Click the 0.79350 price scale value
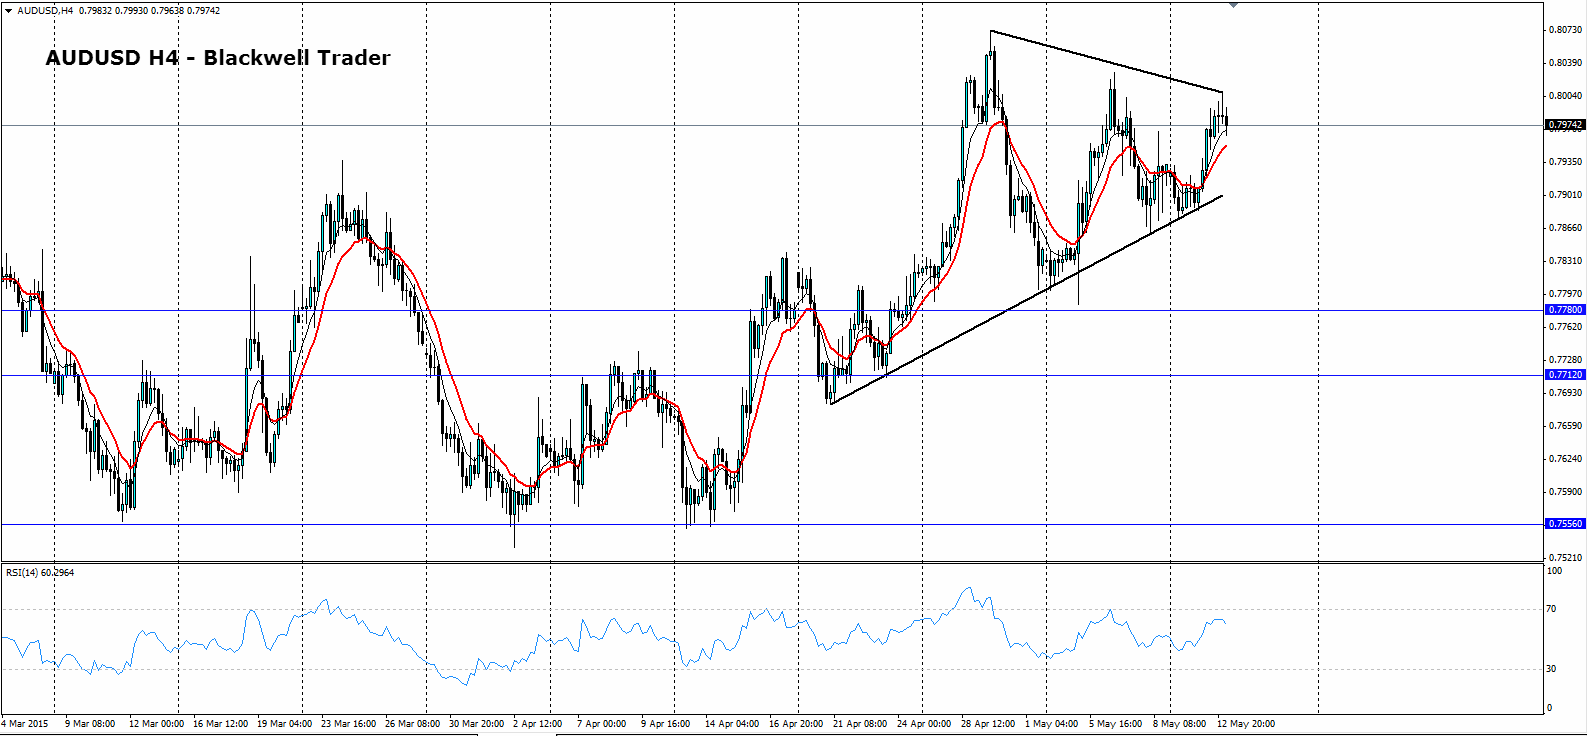The width and height of the screenshot is (1587, 736). tap(1565, 162)
